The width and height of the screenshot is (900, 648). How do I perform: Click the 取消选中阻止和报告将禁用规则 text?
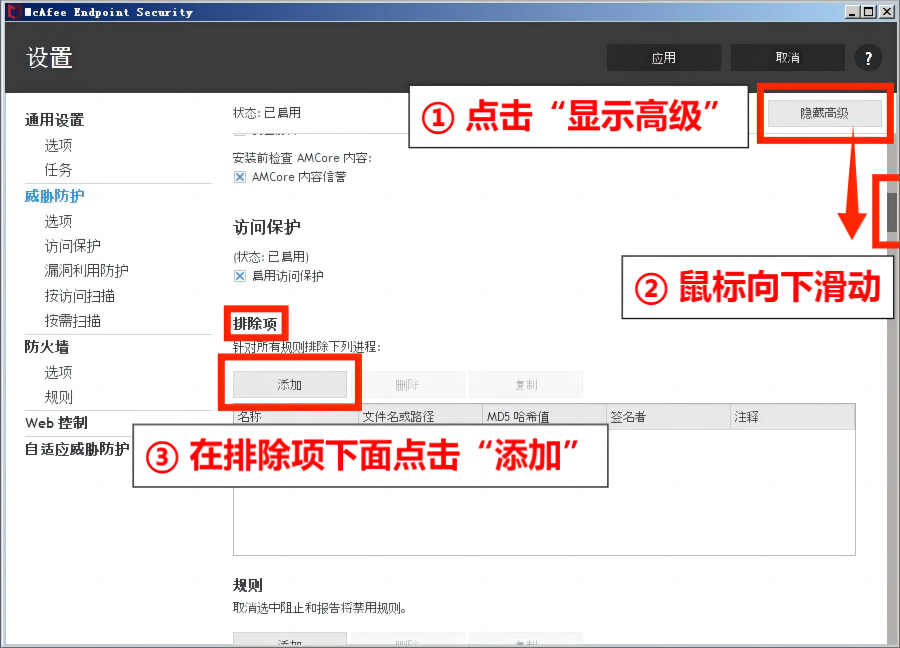[x=320, y=608]
